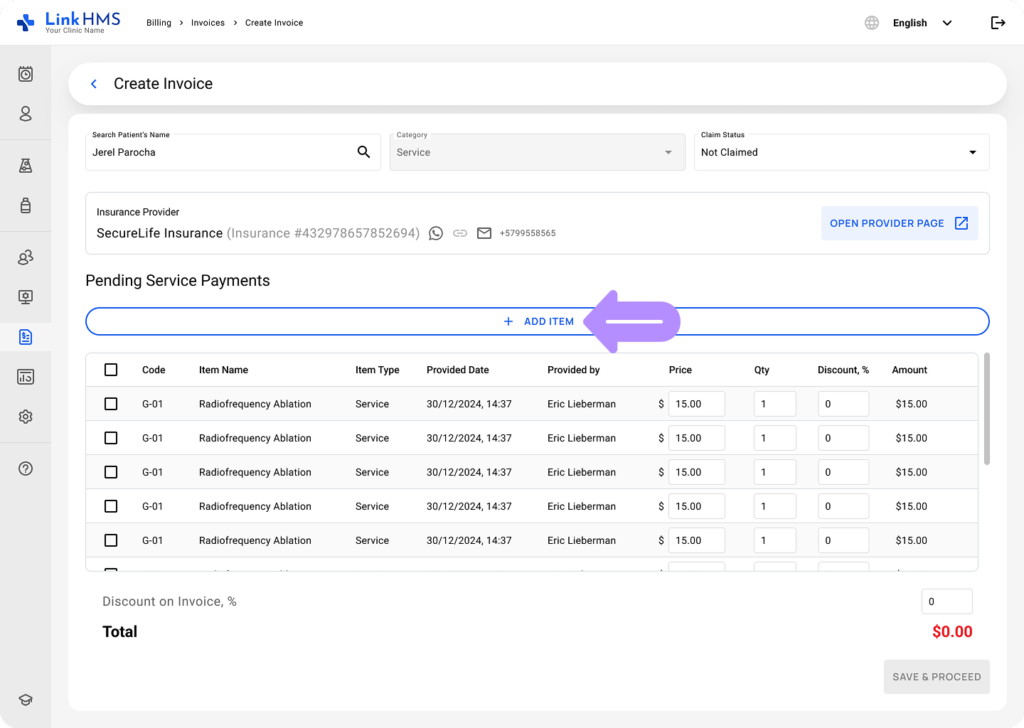Screen dimensions: 1024x728
Task: Go back using the Create Invoice arrow
Action: [94, 84]
